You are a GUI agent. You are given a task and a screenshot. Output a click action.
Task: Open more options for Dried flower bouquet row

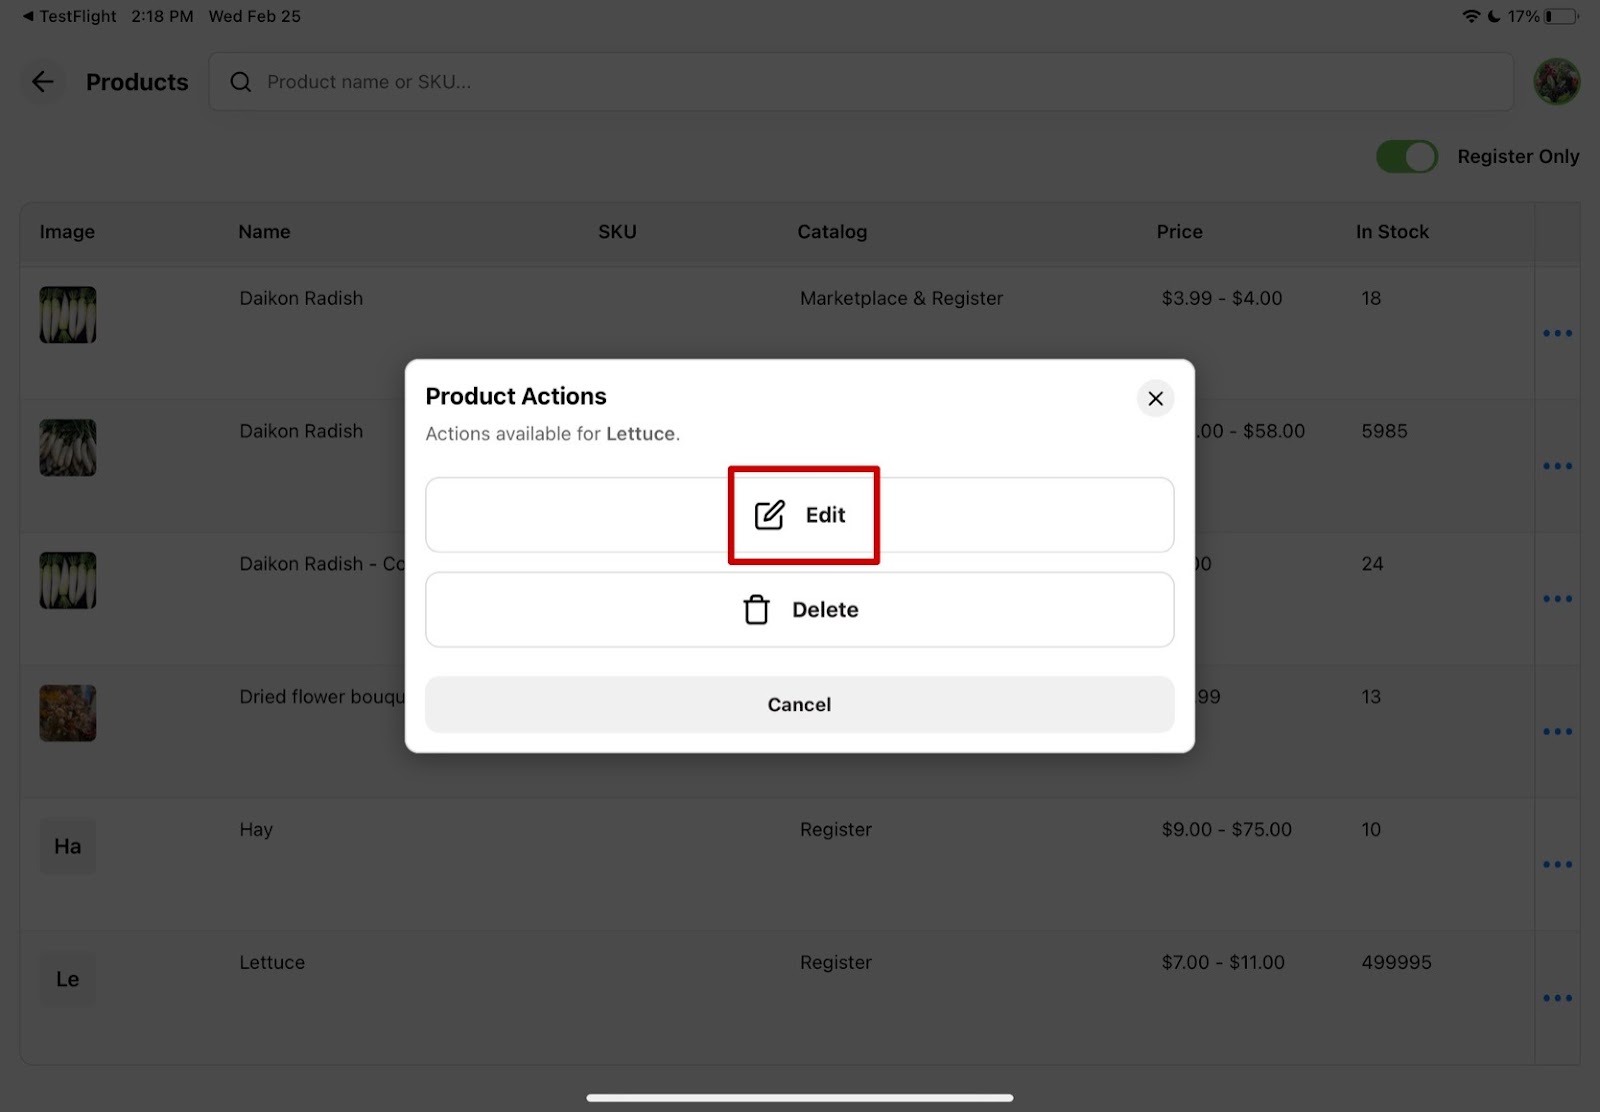pyautogui.click(x=1557, y=732)
